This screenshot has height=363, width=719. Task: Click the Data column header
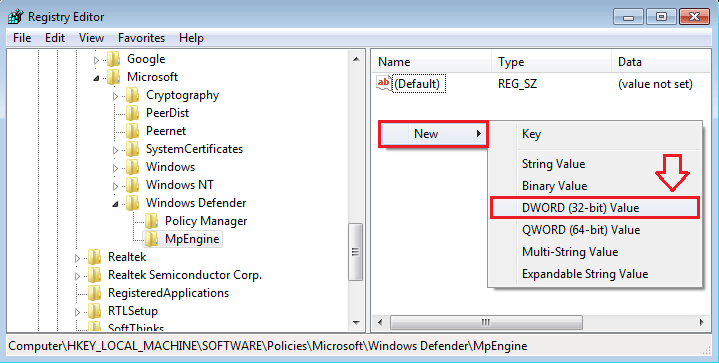[x=661, y=62]
